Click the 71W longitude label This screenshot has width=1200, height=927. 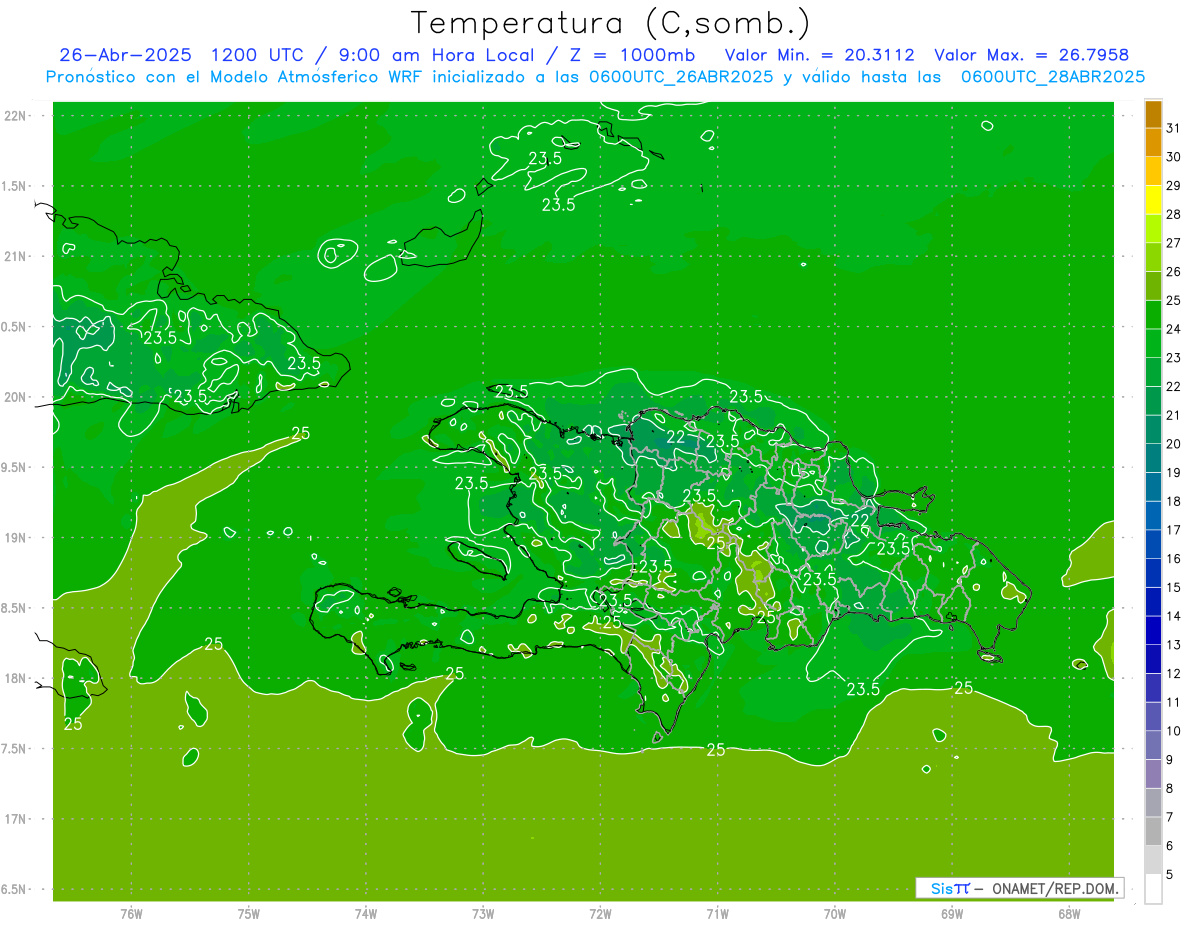(x=717, y=914)
